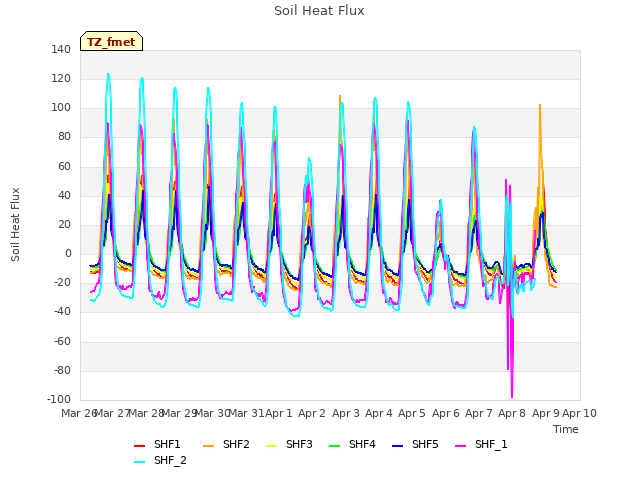Click the 100 y-axis tick label
The width and height of the screenshot is (640, 480).
[61, 108]
